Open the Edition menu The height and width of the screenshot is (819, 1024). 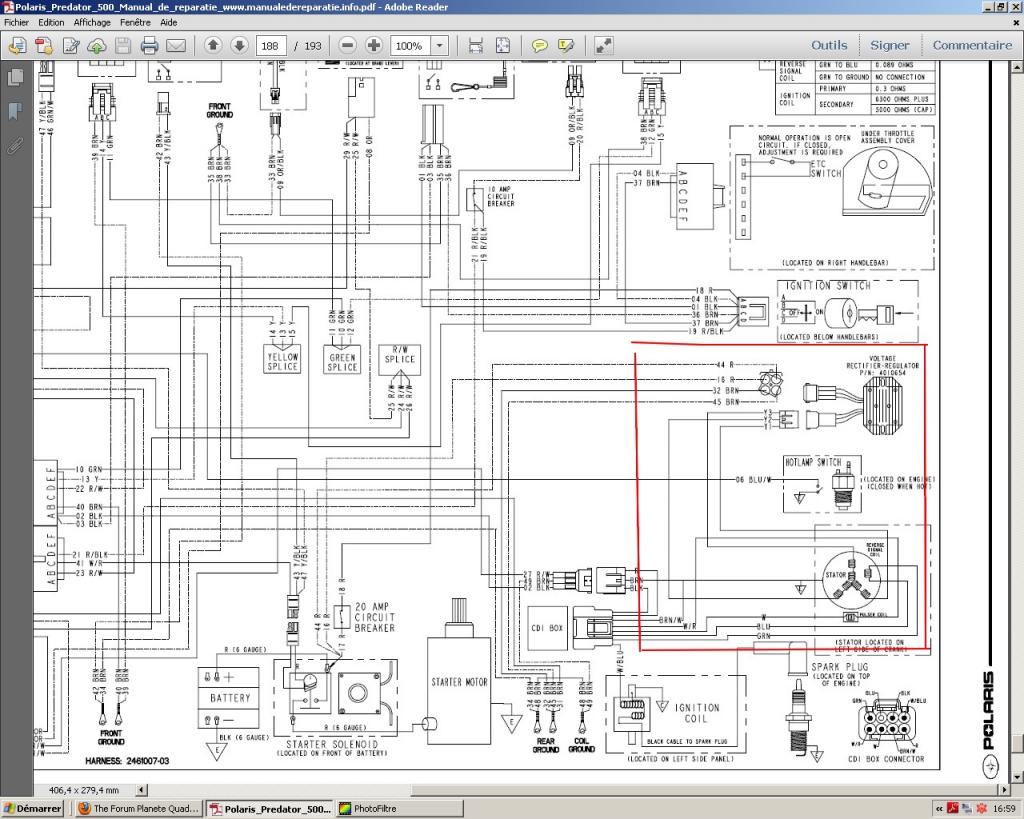[x=51, y=22]
